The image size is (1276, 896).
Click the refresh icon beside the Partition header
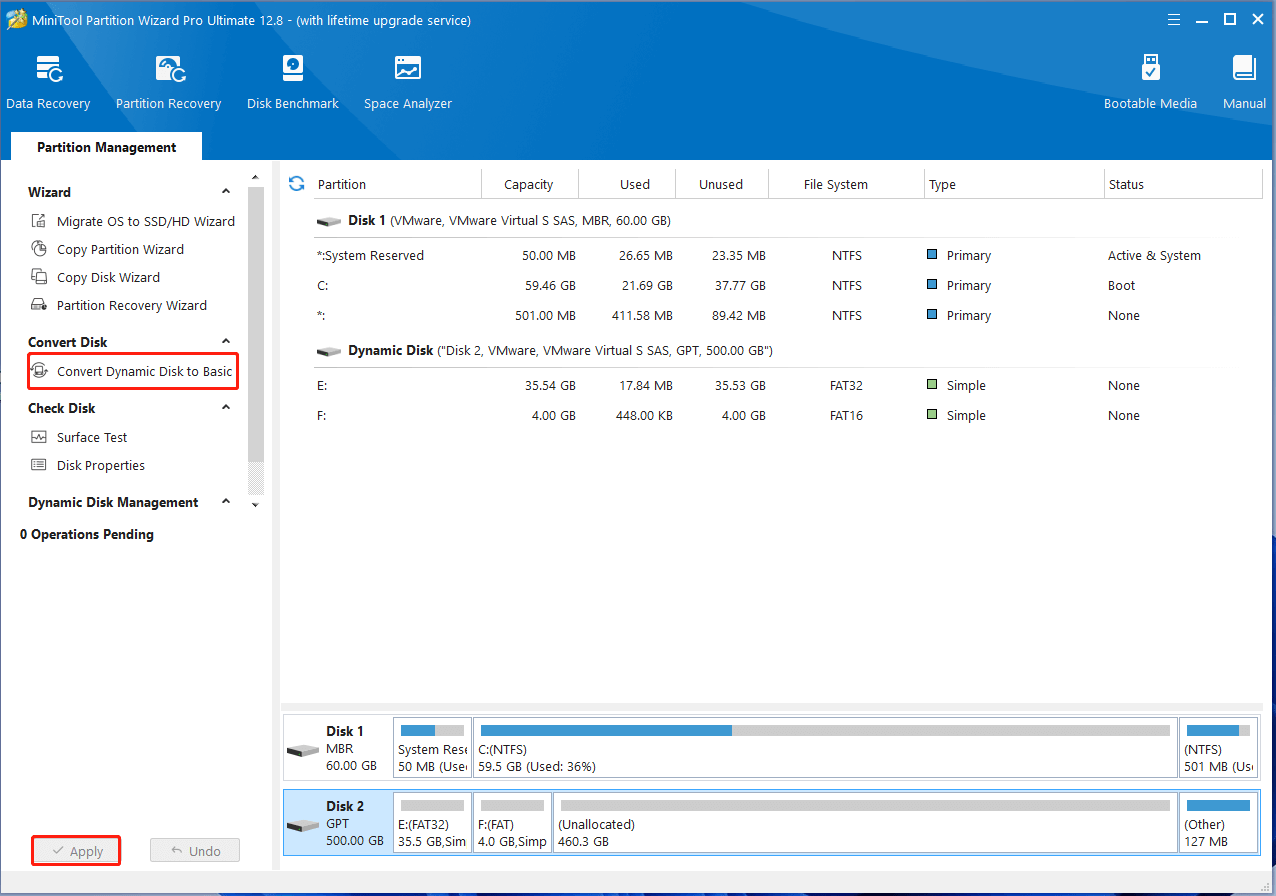[296, 184]
